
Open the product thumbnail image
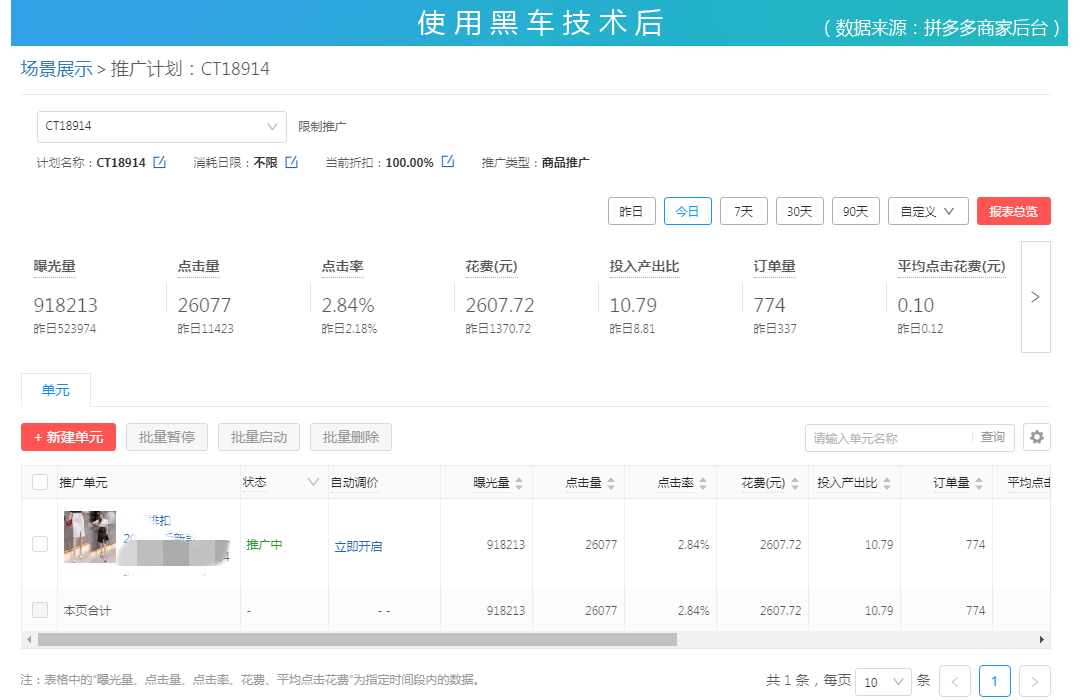(90, 537)
